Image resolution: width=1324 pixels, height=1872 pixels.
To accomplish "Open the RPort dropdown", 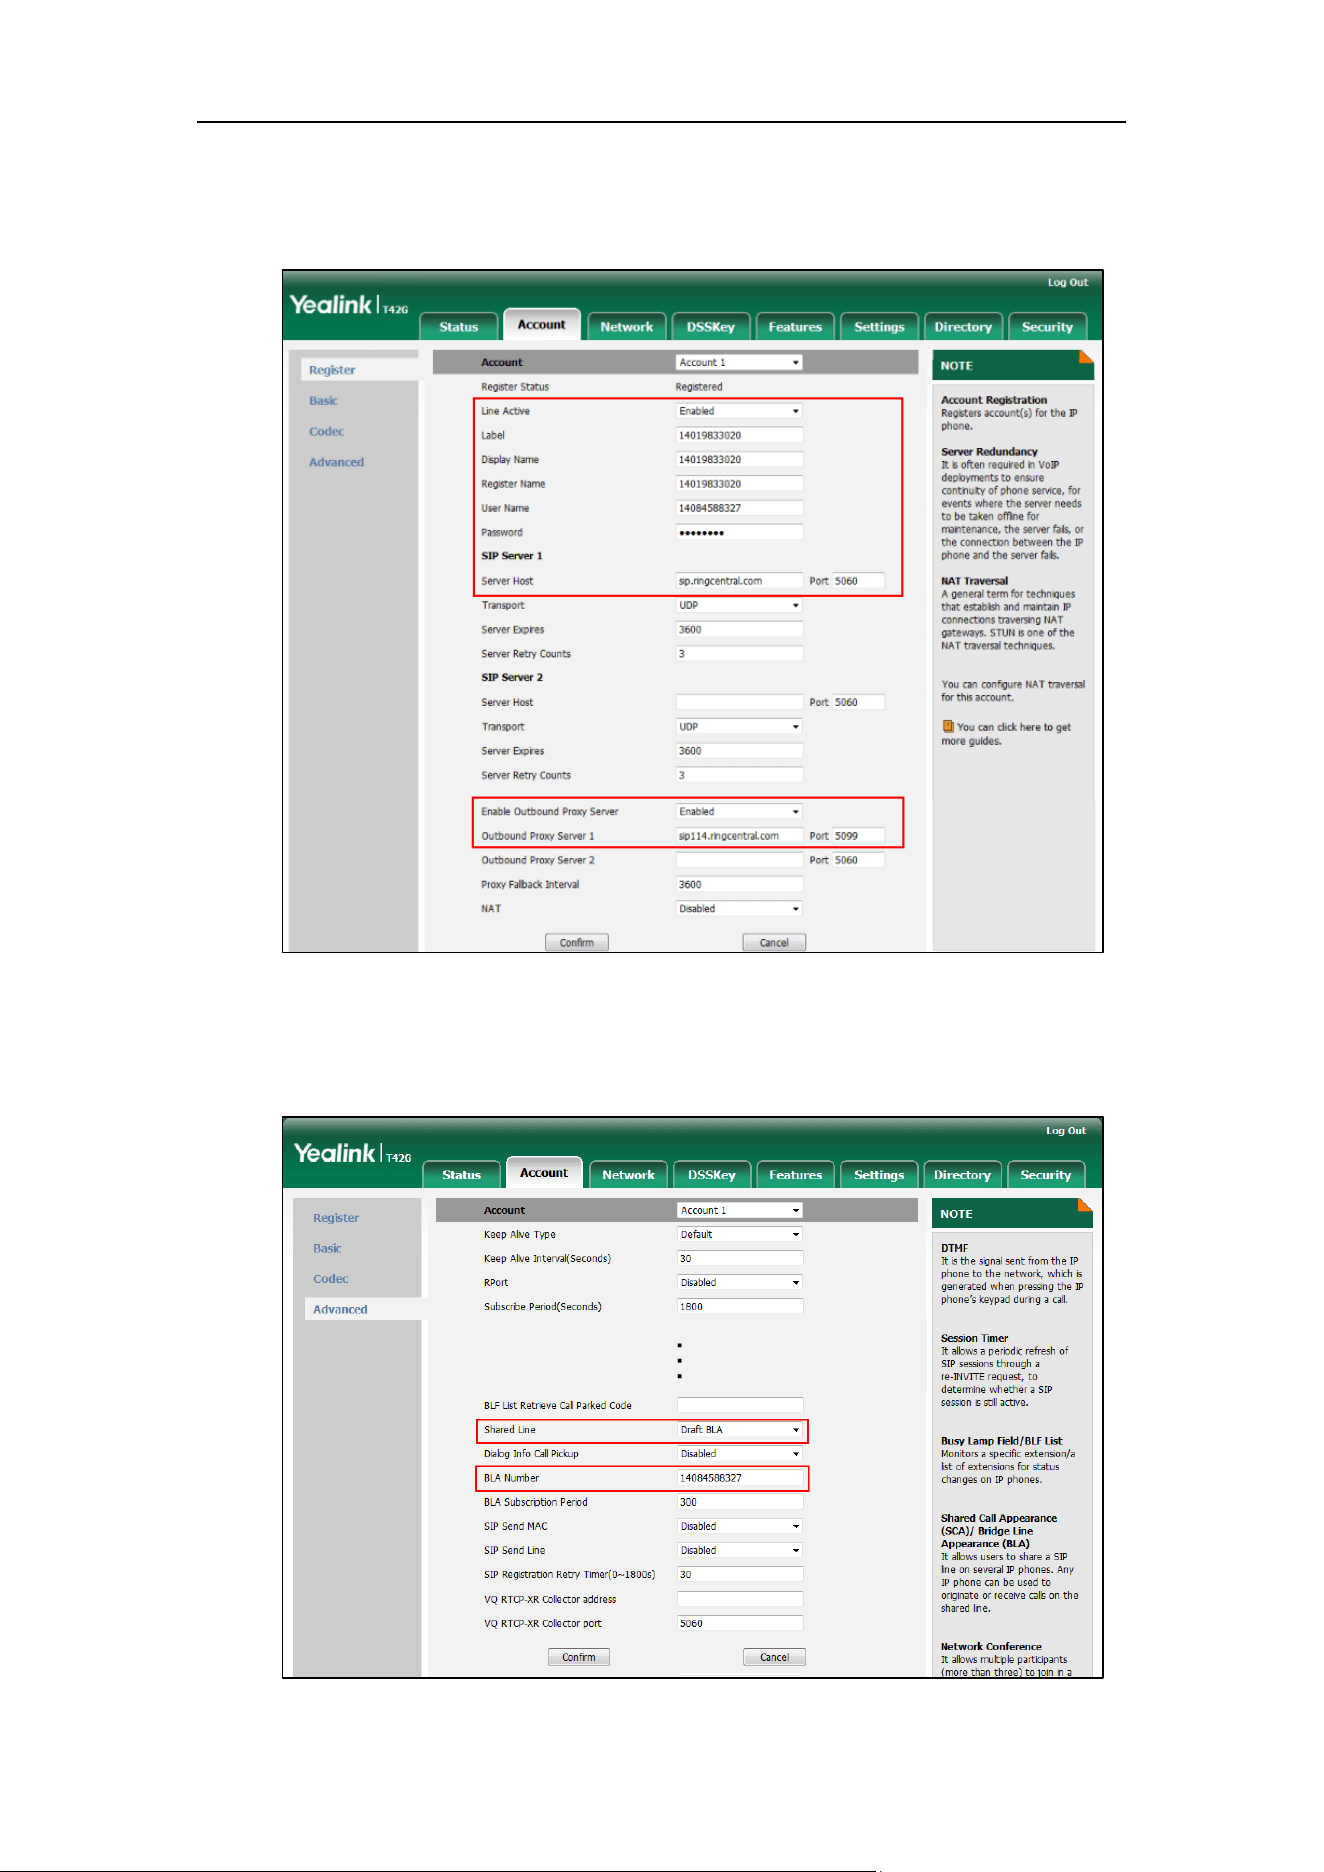I will tap(740, 1283).
